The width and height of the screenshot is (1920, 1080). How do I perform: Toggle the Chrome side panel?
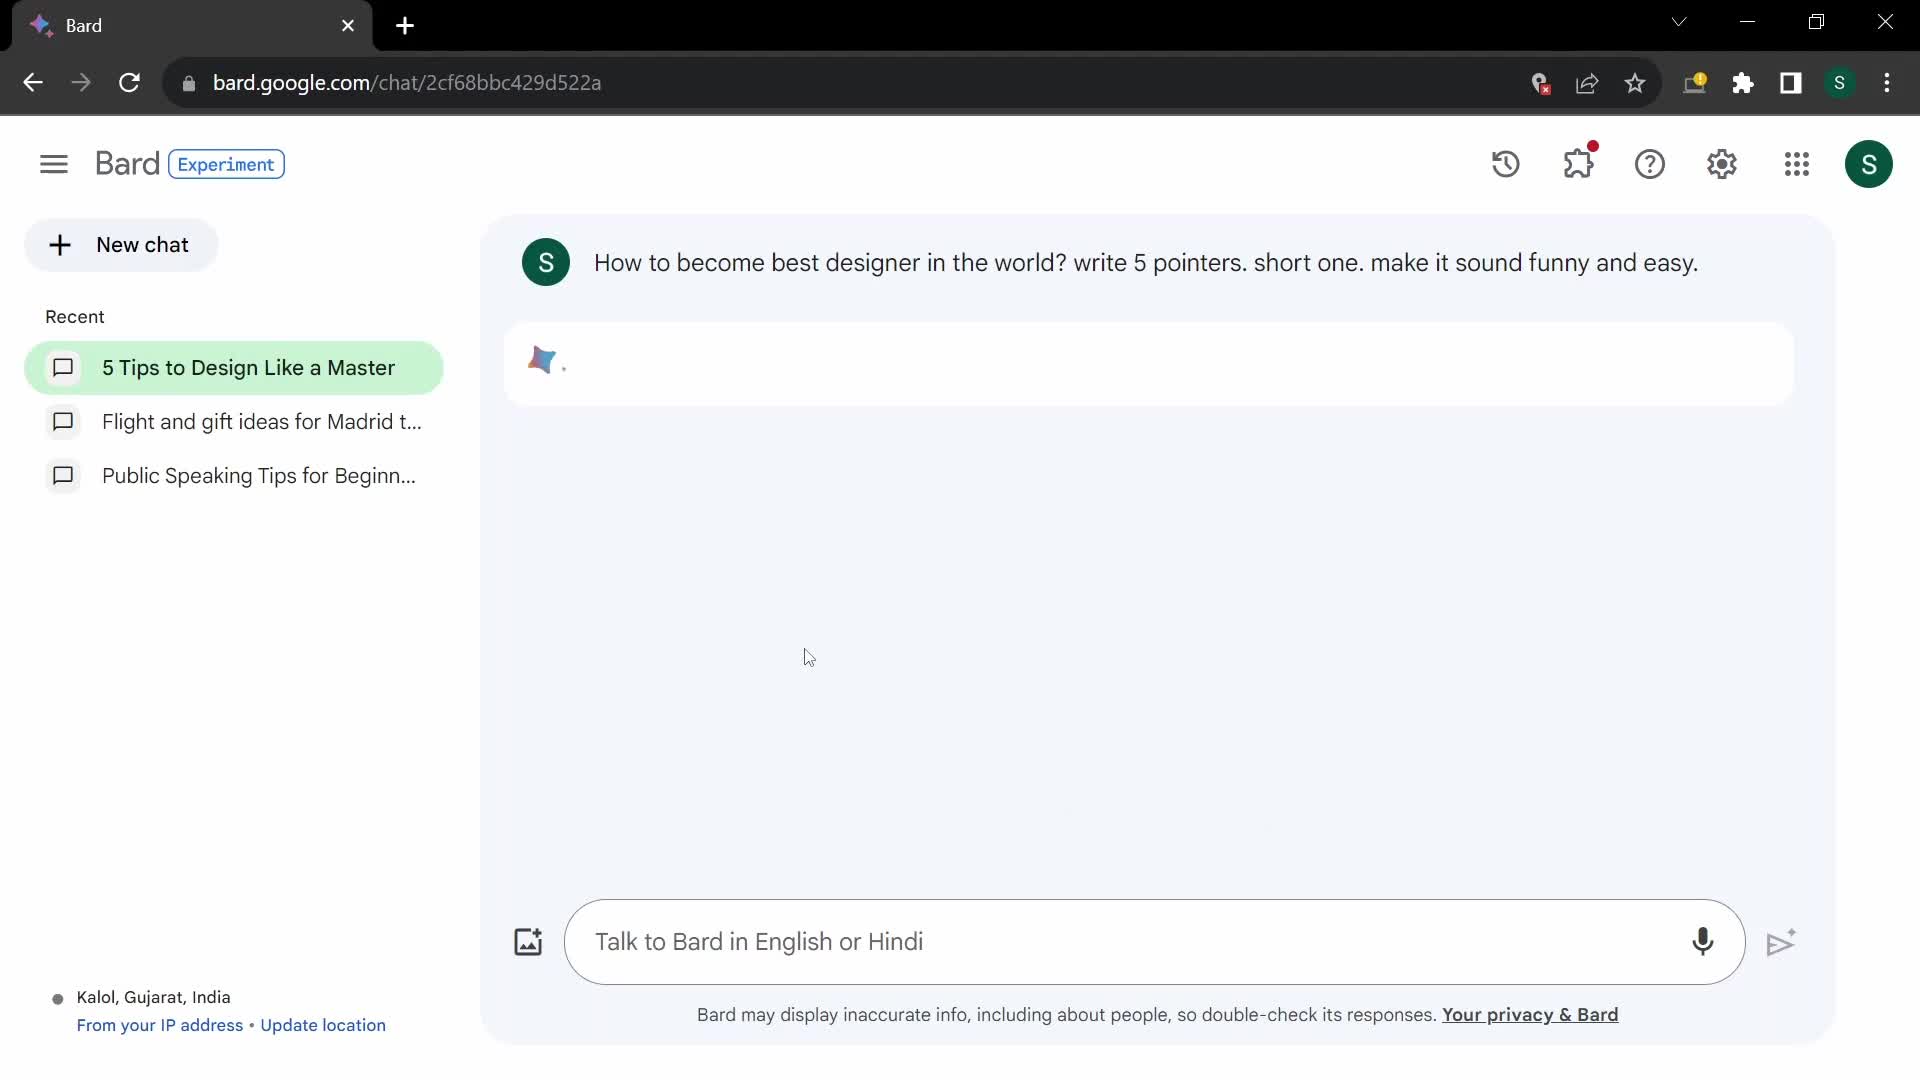[x=1791, y=83]
